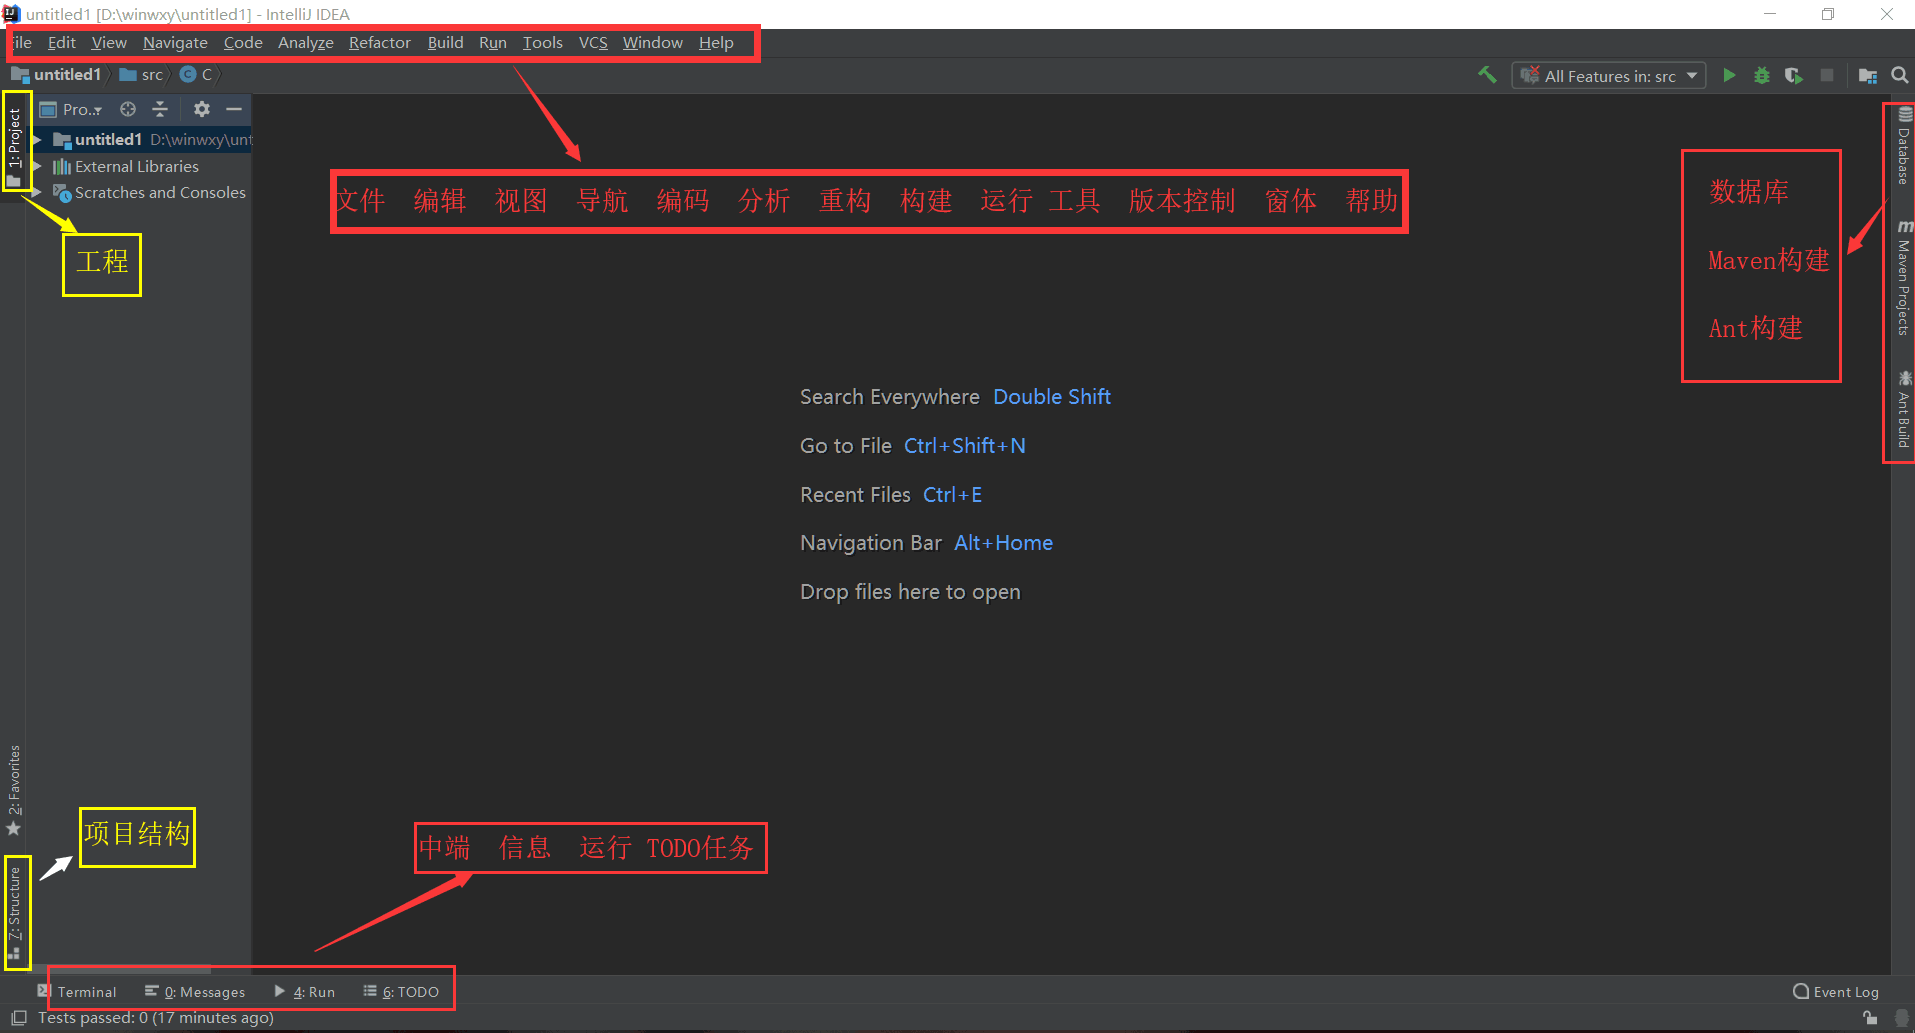Open the 0: Messages tool window
Screen dimensions: 1915x1033
click(195, 992)
